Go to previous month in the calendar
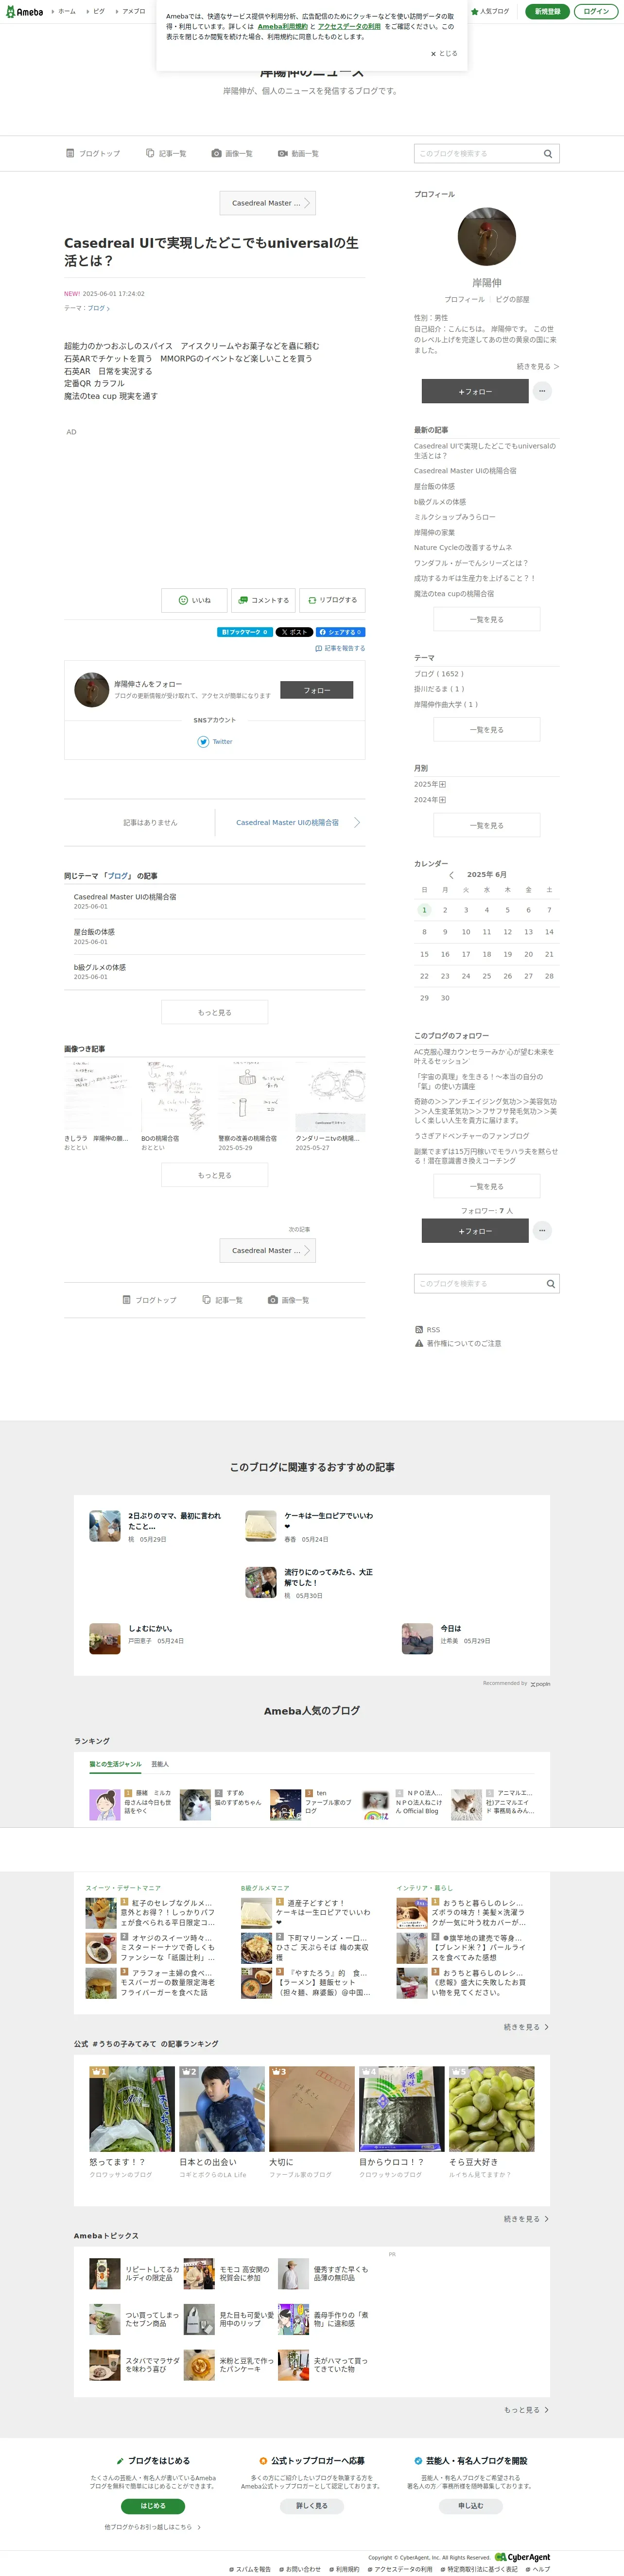624x2576 pixels. [x=451, y=875]
